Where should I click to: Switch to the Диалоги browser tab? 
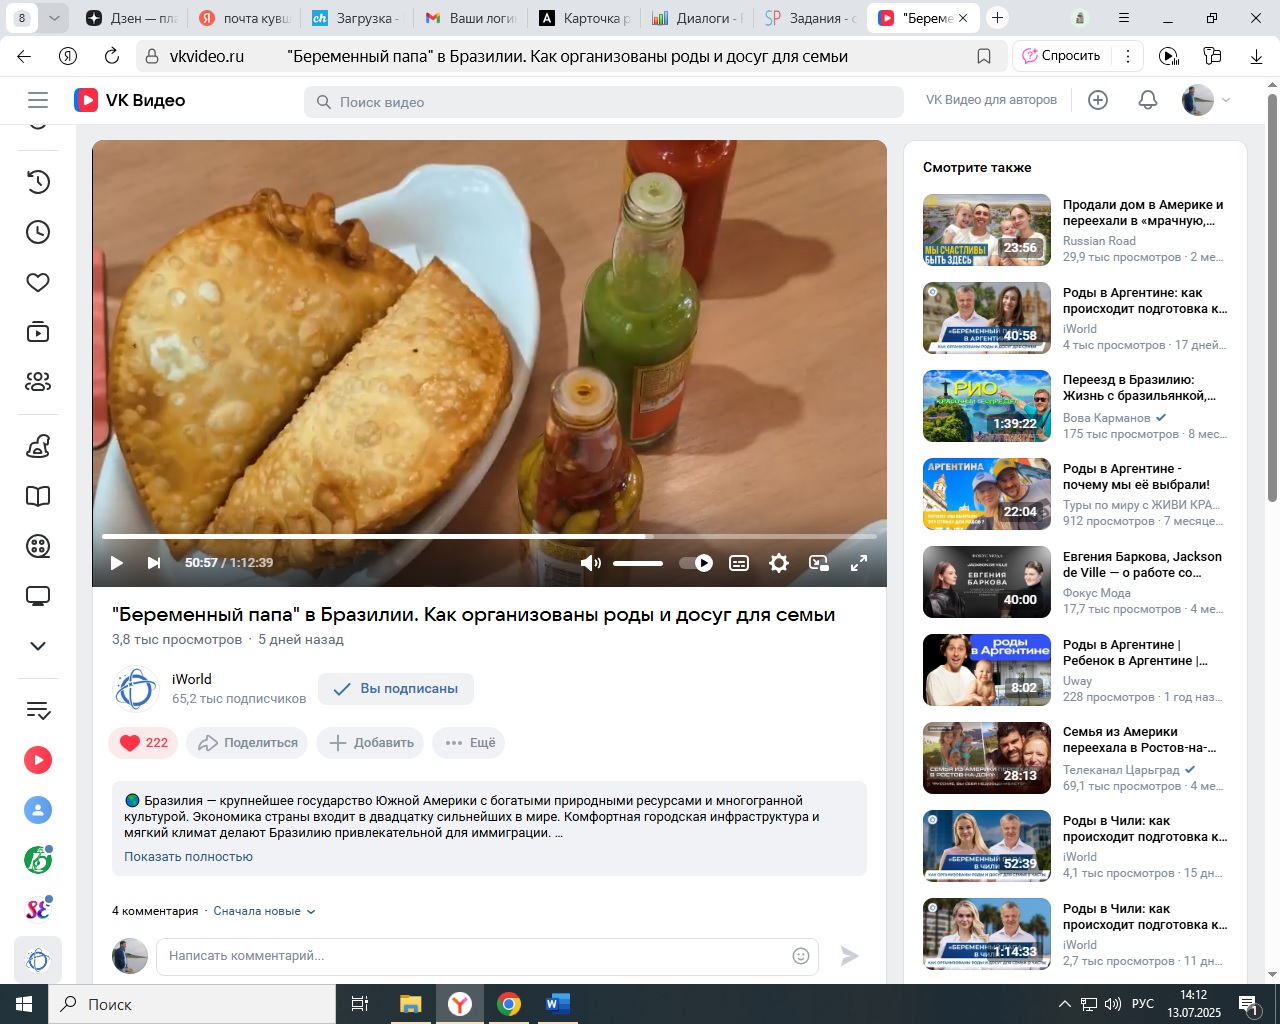click(x=696, y=18)
